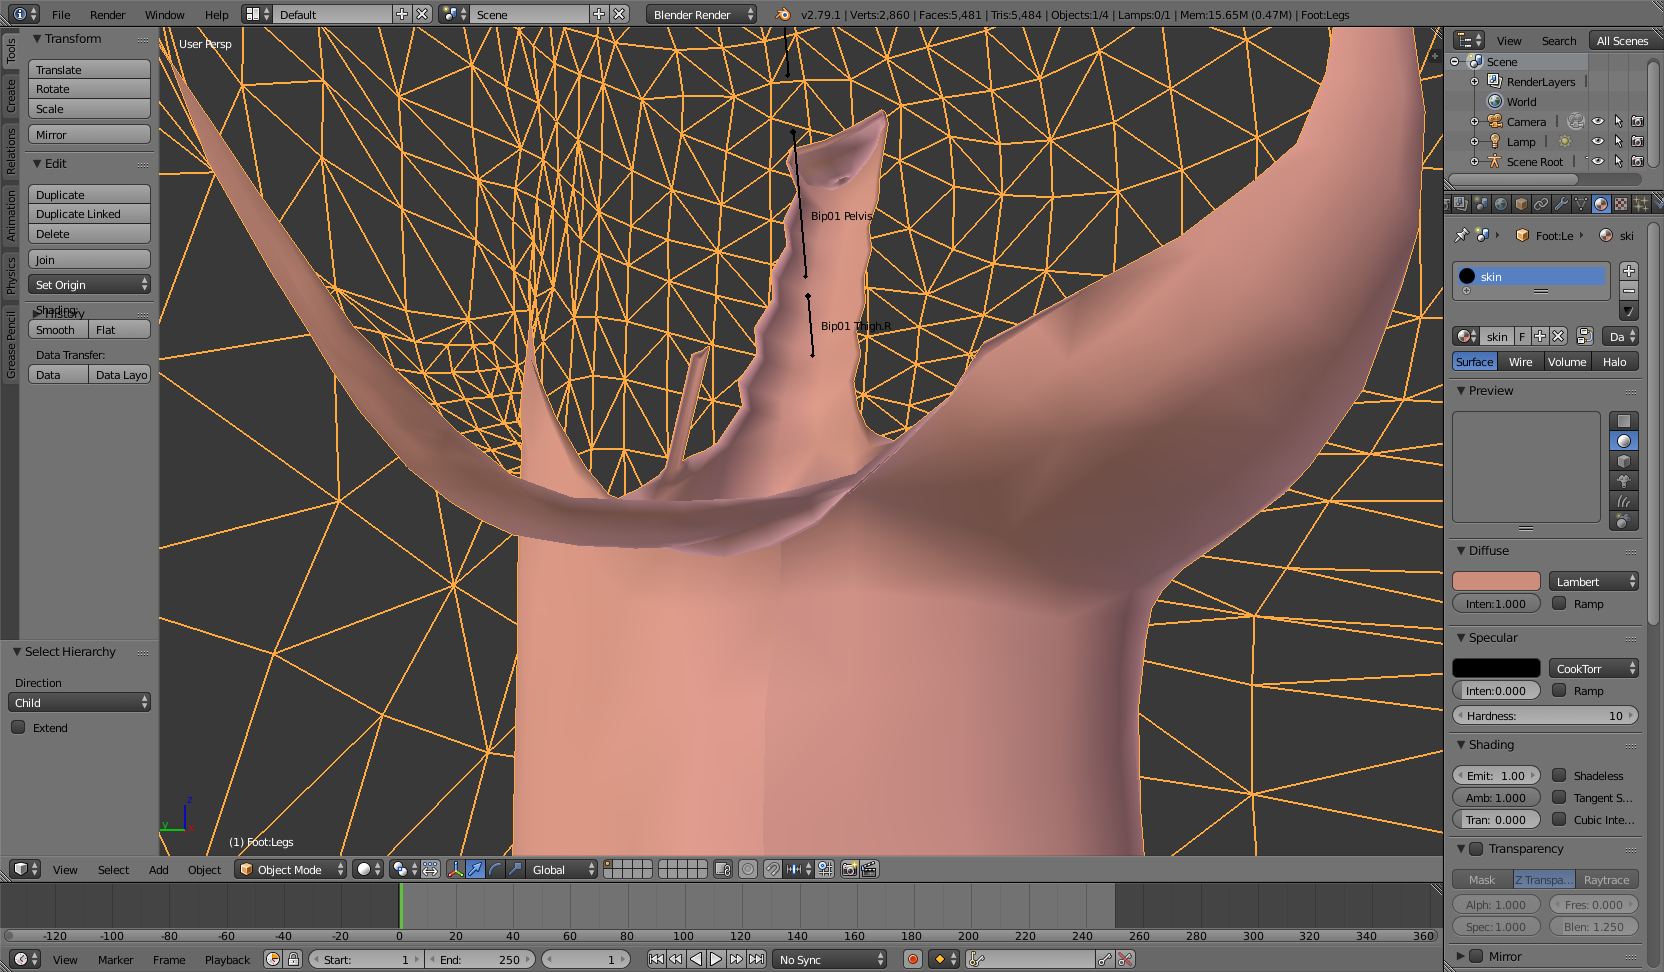Image resolution: width=1664 pixels, height=972 pixels.
Task: Open the Render menu
Action: 107,14
